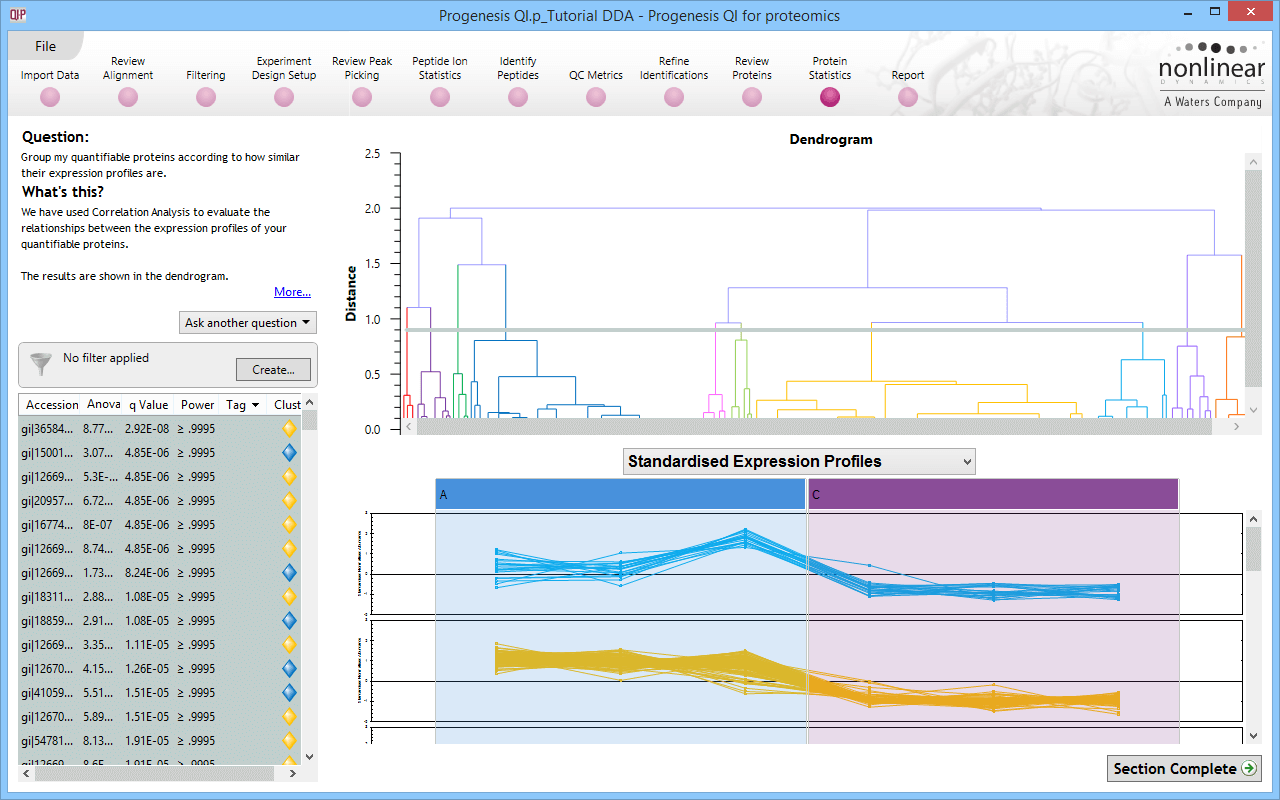
Task: Go to Refine Identifications step
Action: [674, 97]
